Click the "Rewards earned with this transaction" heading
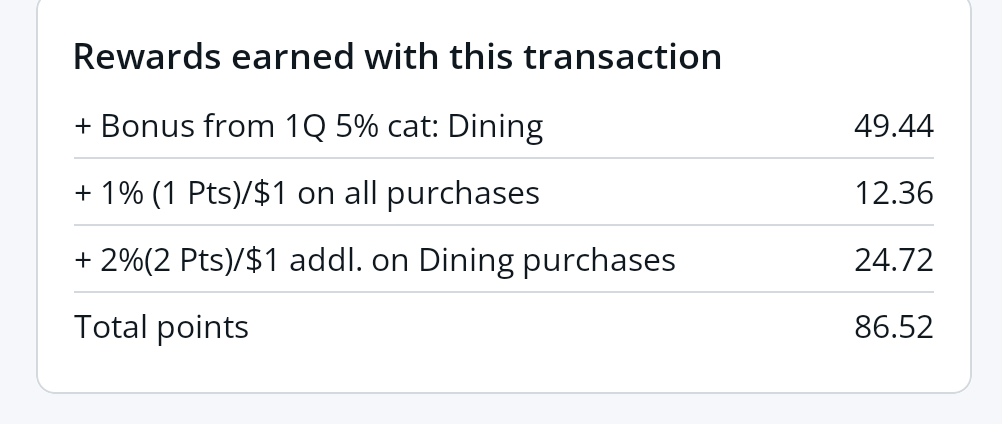Screen dimensions: 1002x424 (397, 56)
